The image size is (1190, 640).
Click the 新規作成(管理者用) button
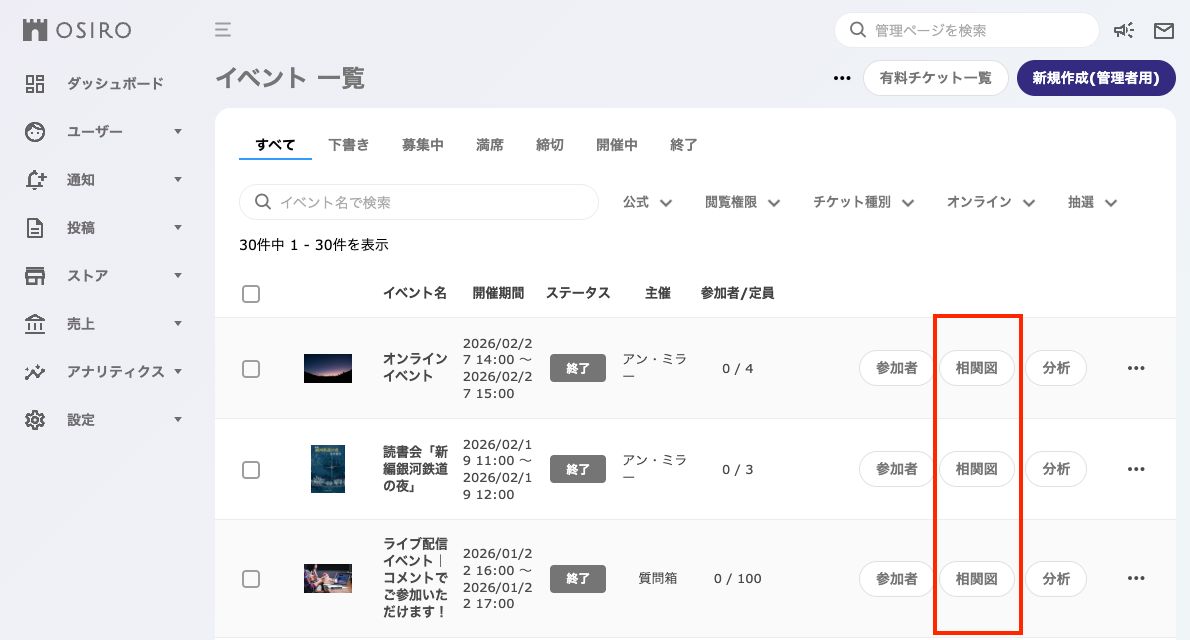tap(1096, 78)
